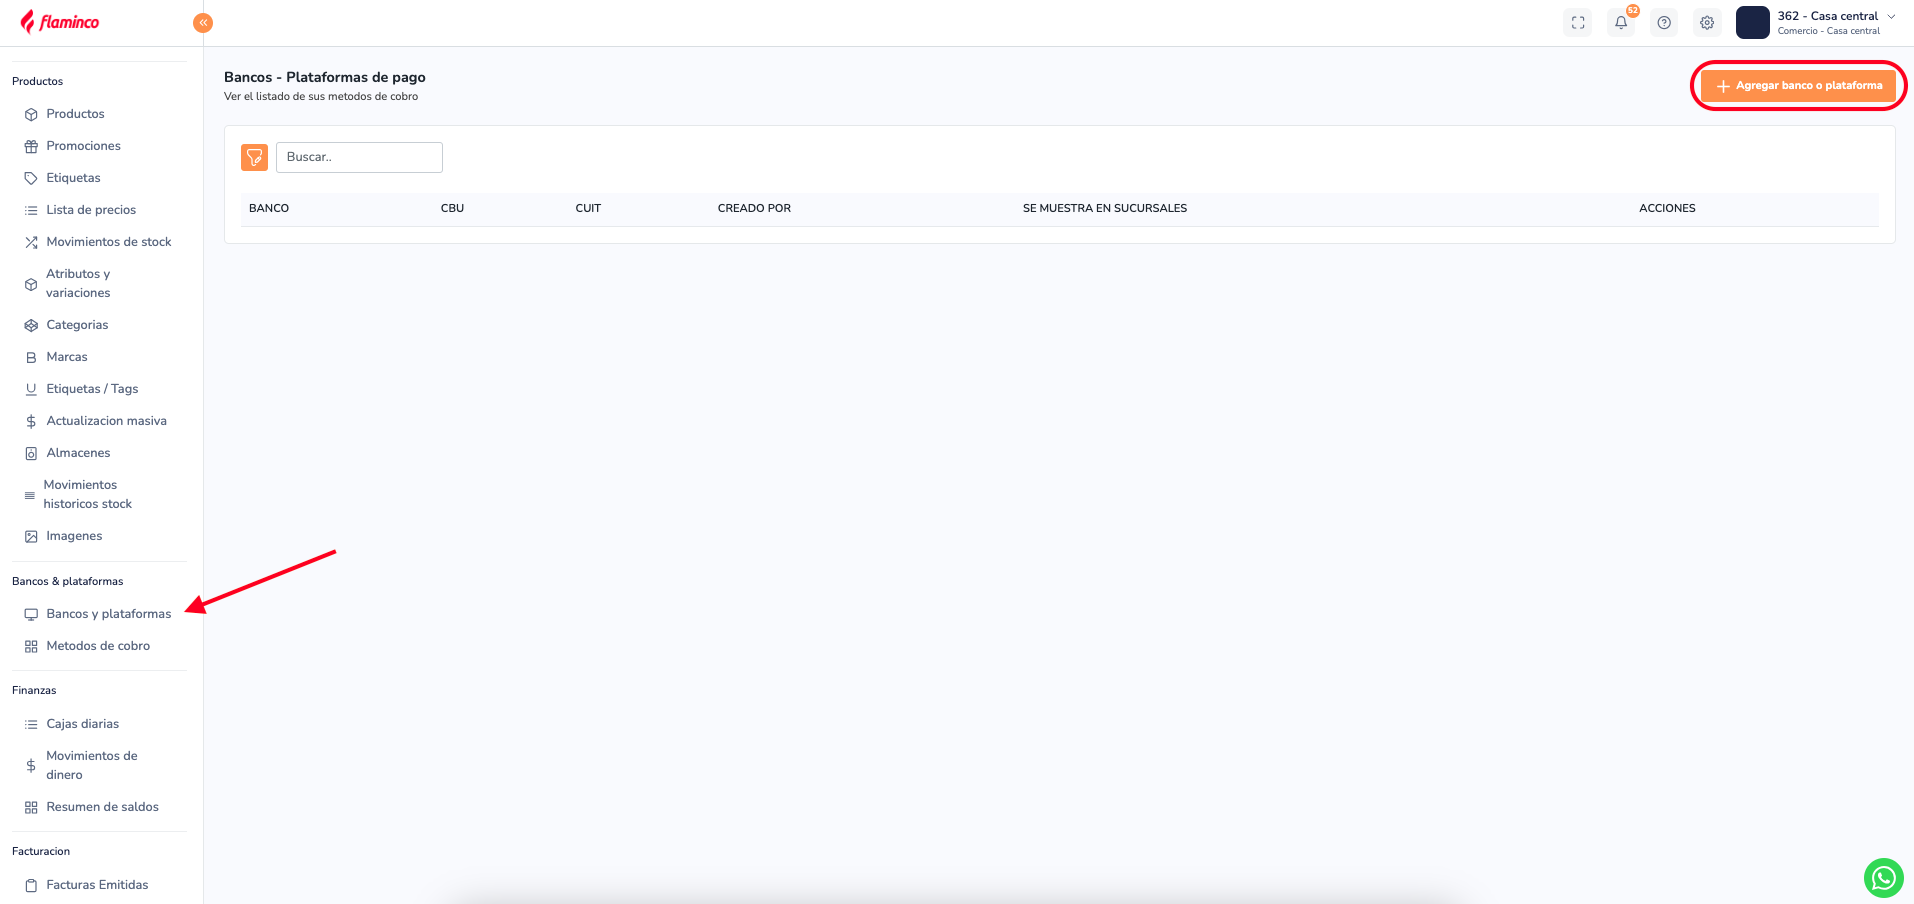
Task: Open the notifications bell icon
Action: [1621, 23]
